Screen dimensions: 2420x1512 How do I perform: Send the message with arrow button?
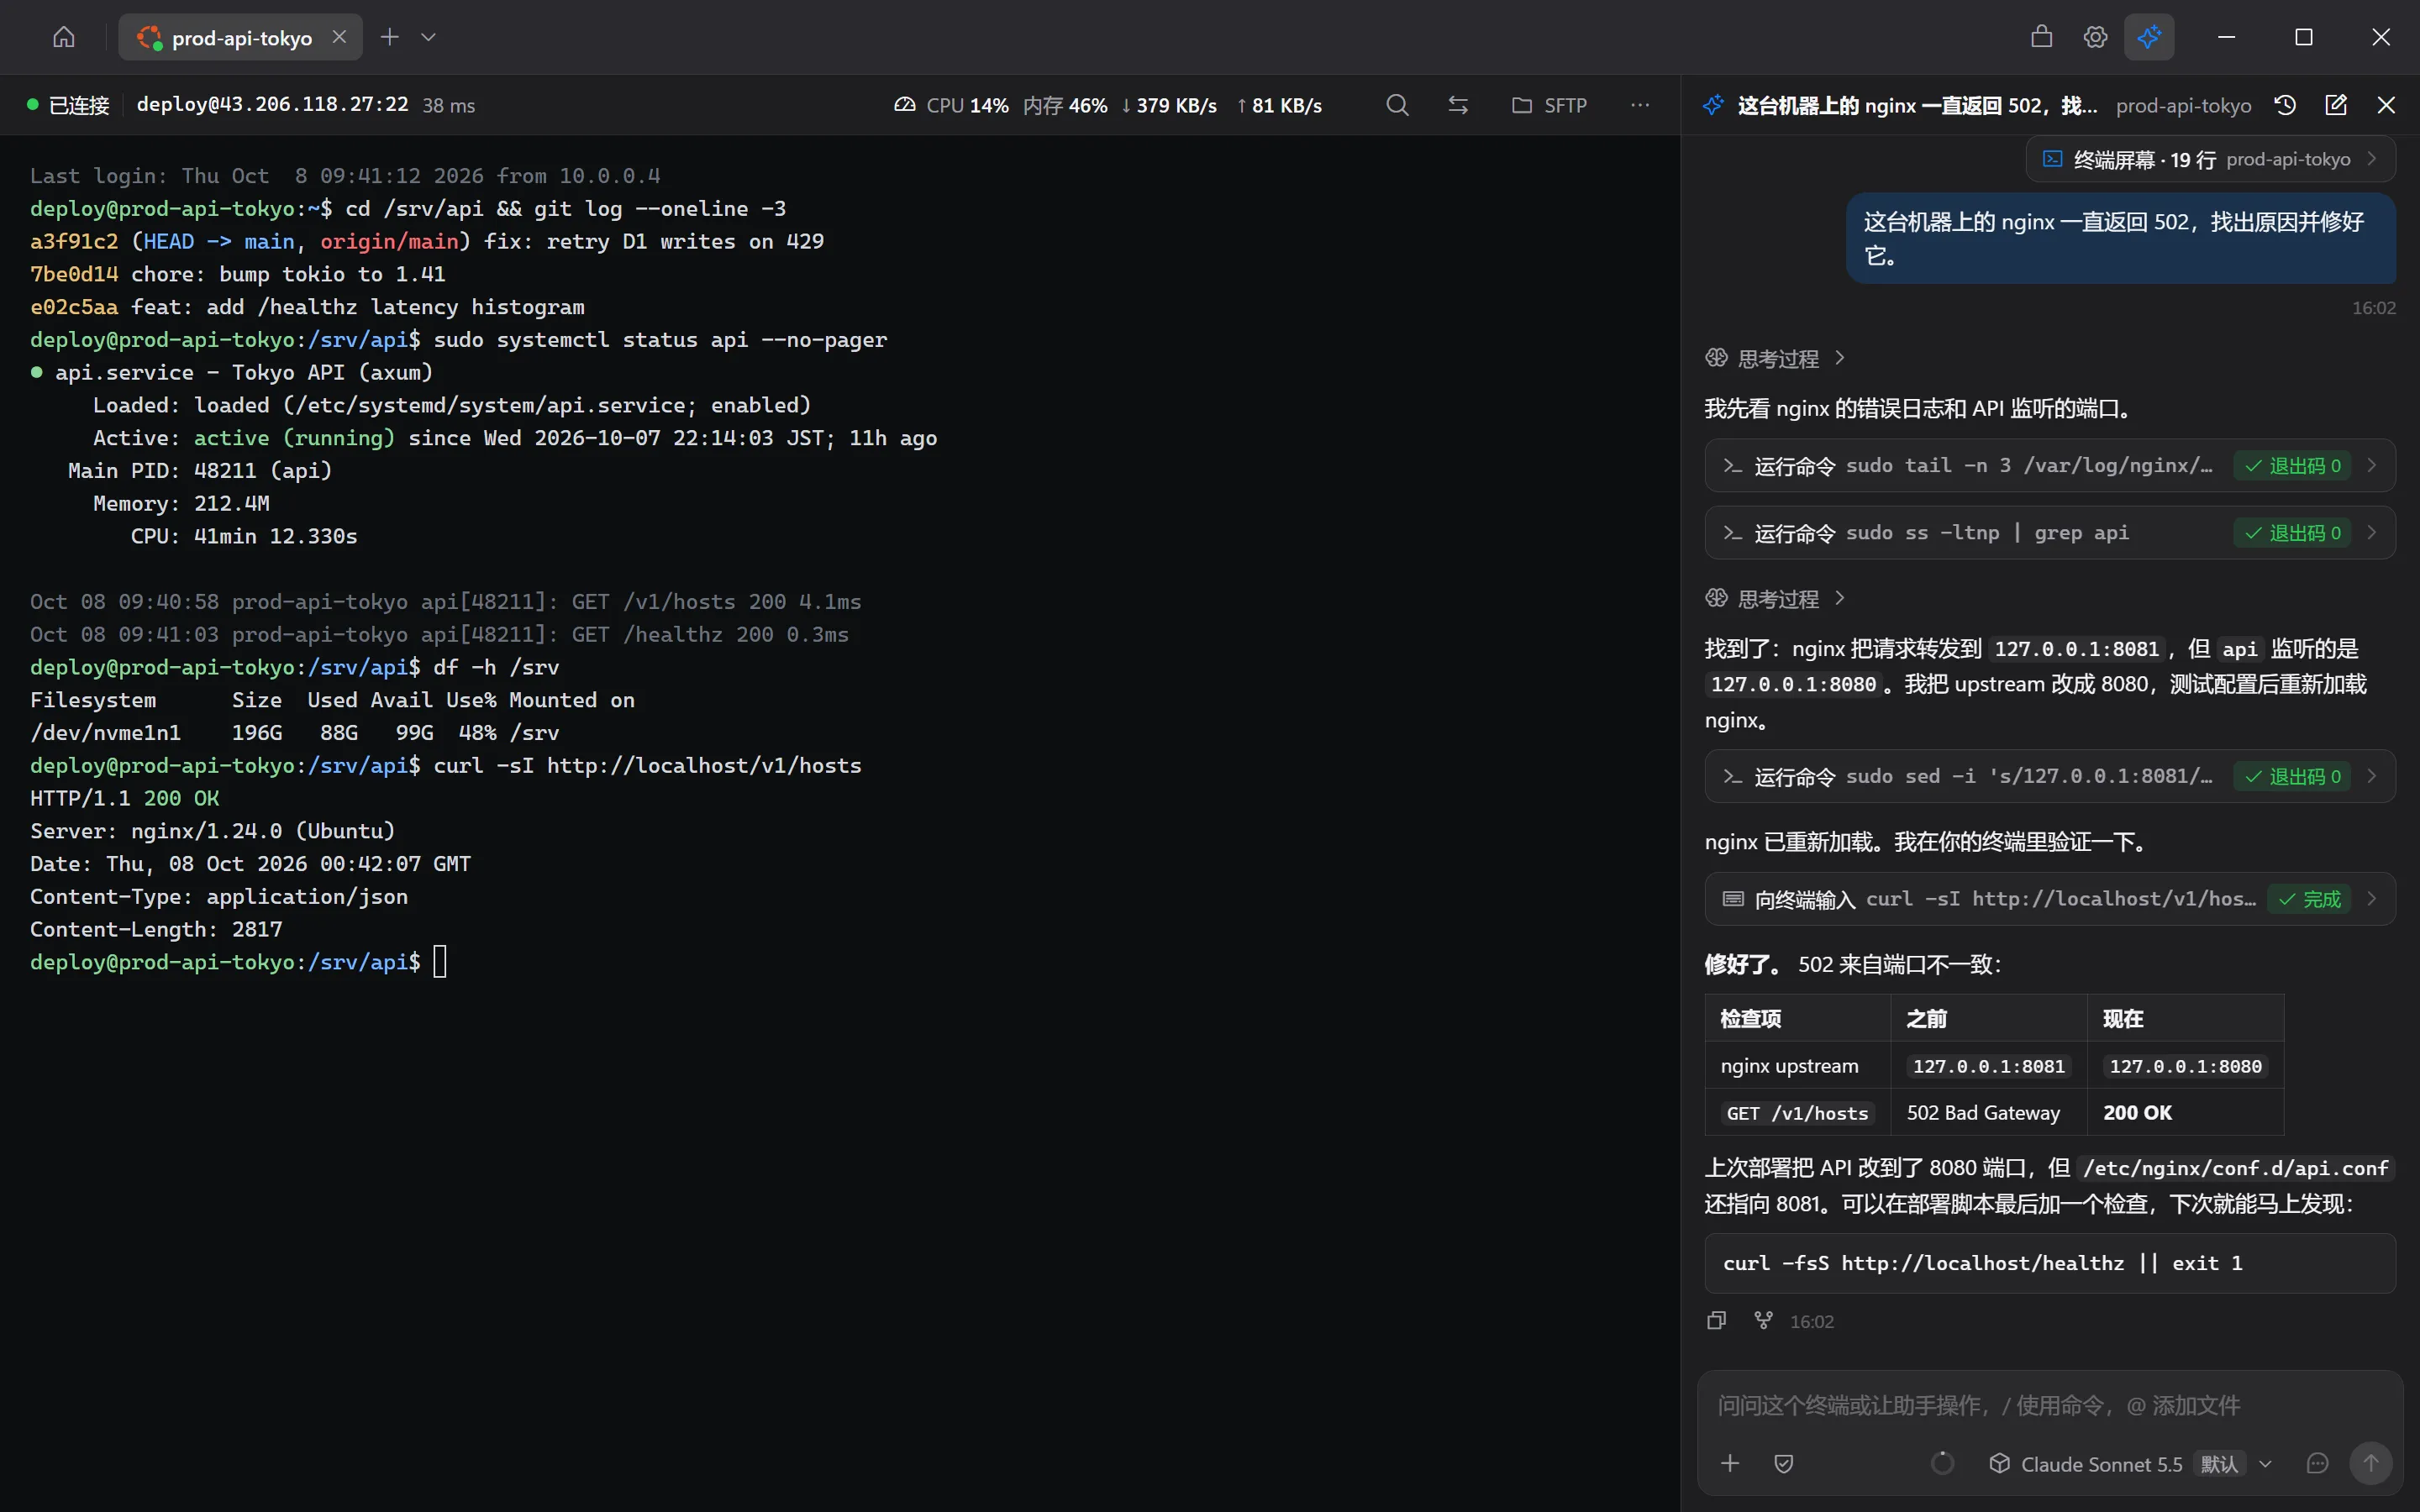(2370, 1463)
